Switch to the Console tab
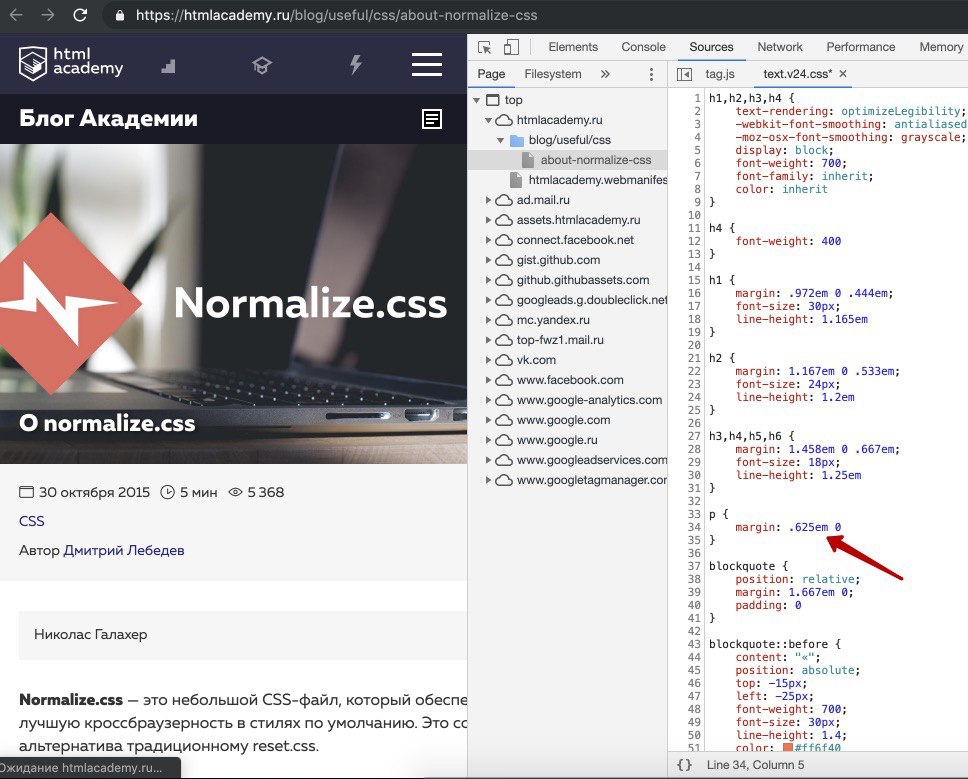This screenshot has height=779, width=968. (643, 47)
